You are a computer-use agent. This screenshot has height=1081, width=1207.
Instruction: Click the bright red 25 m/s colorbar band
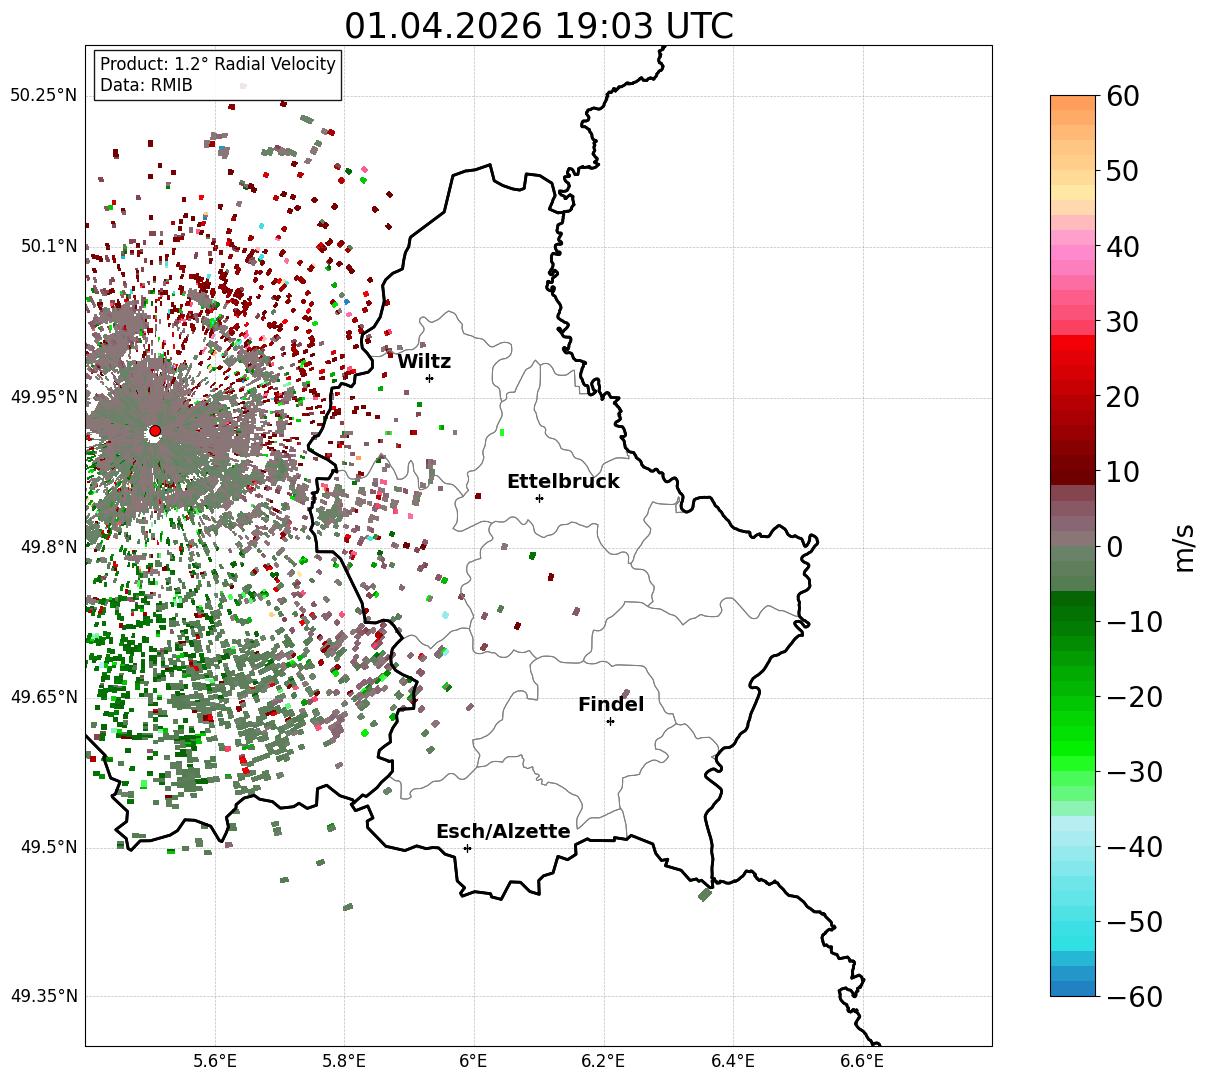(1073, 359)
